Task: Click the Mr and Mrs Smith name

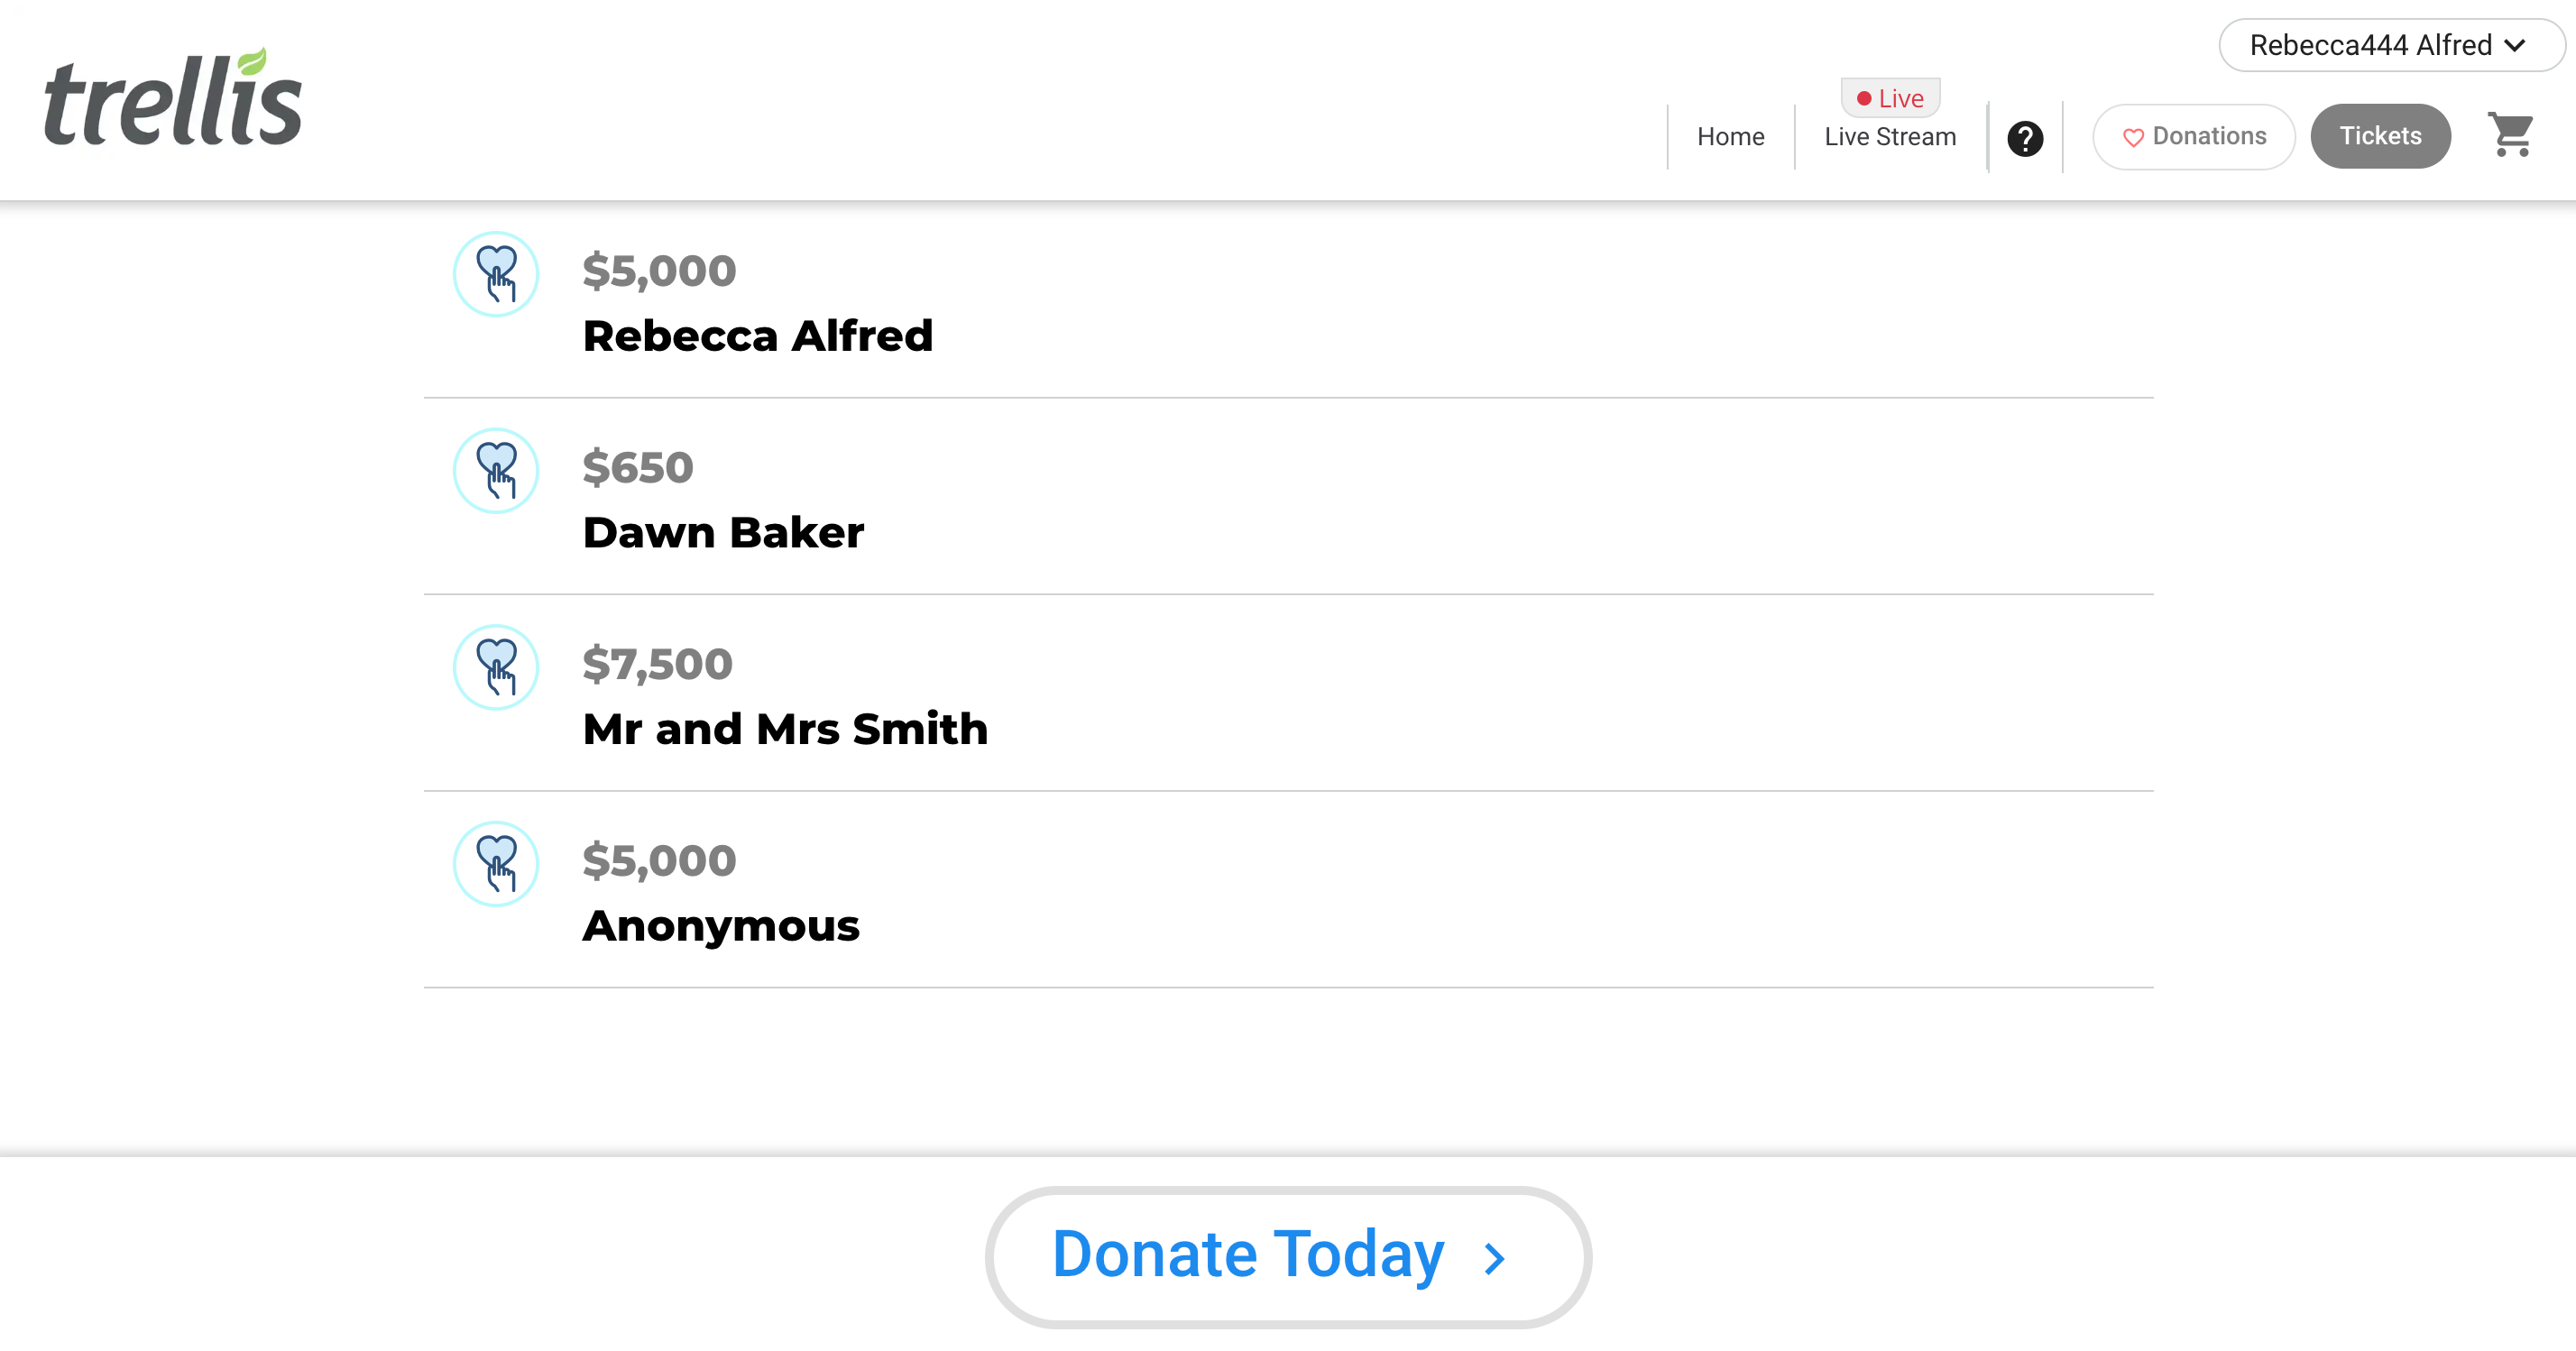Action: [x=785, y=729]
